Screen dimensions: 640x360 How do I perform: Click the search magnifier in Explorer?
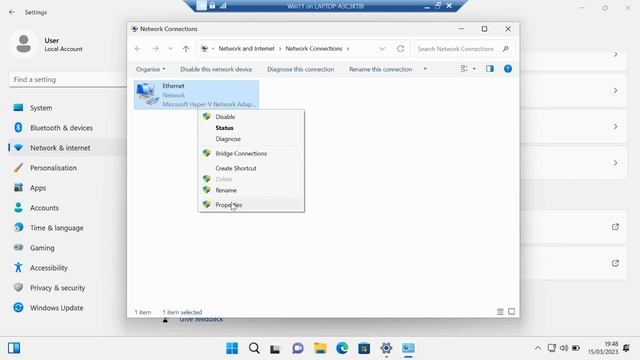[506, 49]
